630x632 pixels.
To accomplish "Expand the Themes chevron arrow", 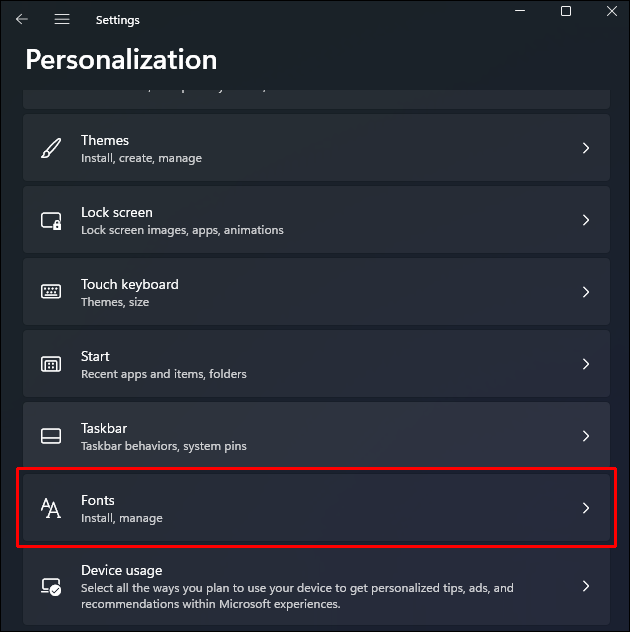I will 586,148.
